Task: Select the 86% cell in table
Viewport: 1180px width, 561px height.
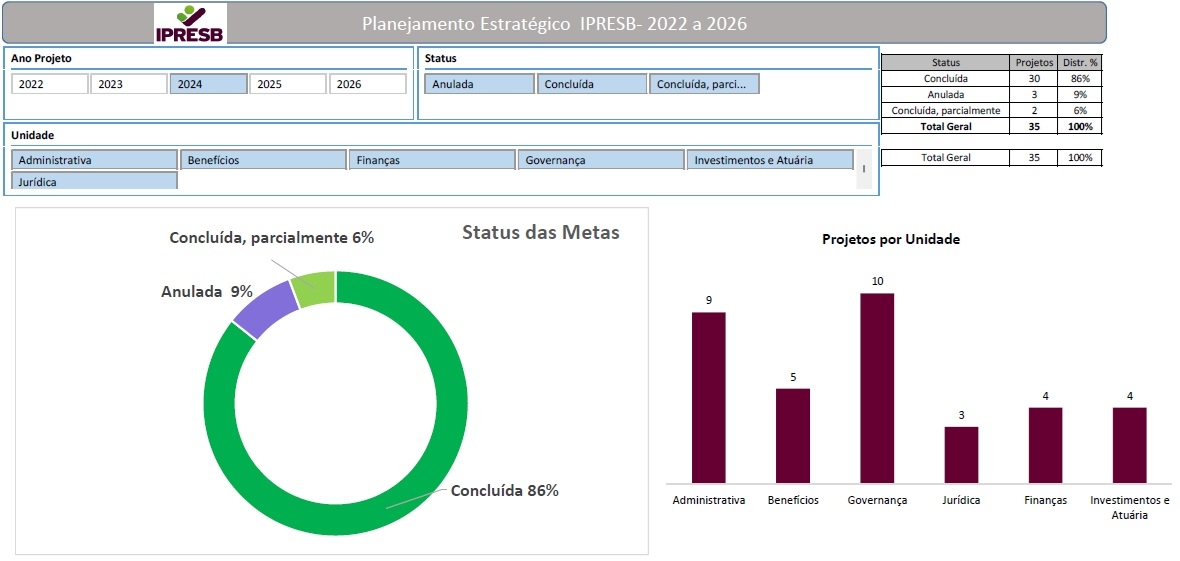Action: [x=1079, y=78]
